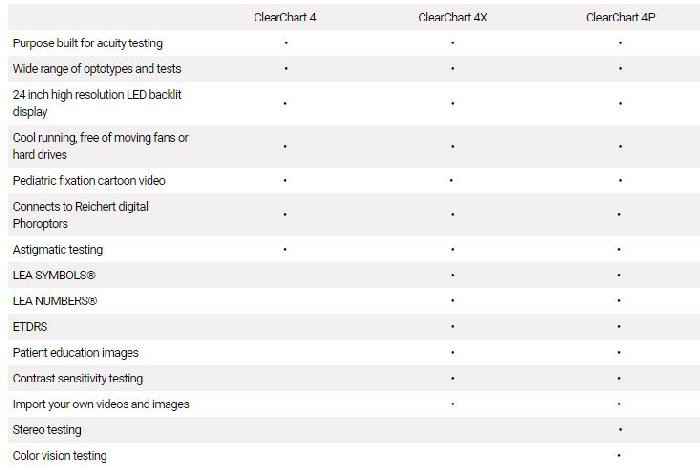
Task: Click the dot marker in Color vision testing row
Action: click(620, 456)
